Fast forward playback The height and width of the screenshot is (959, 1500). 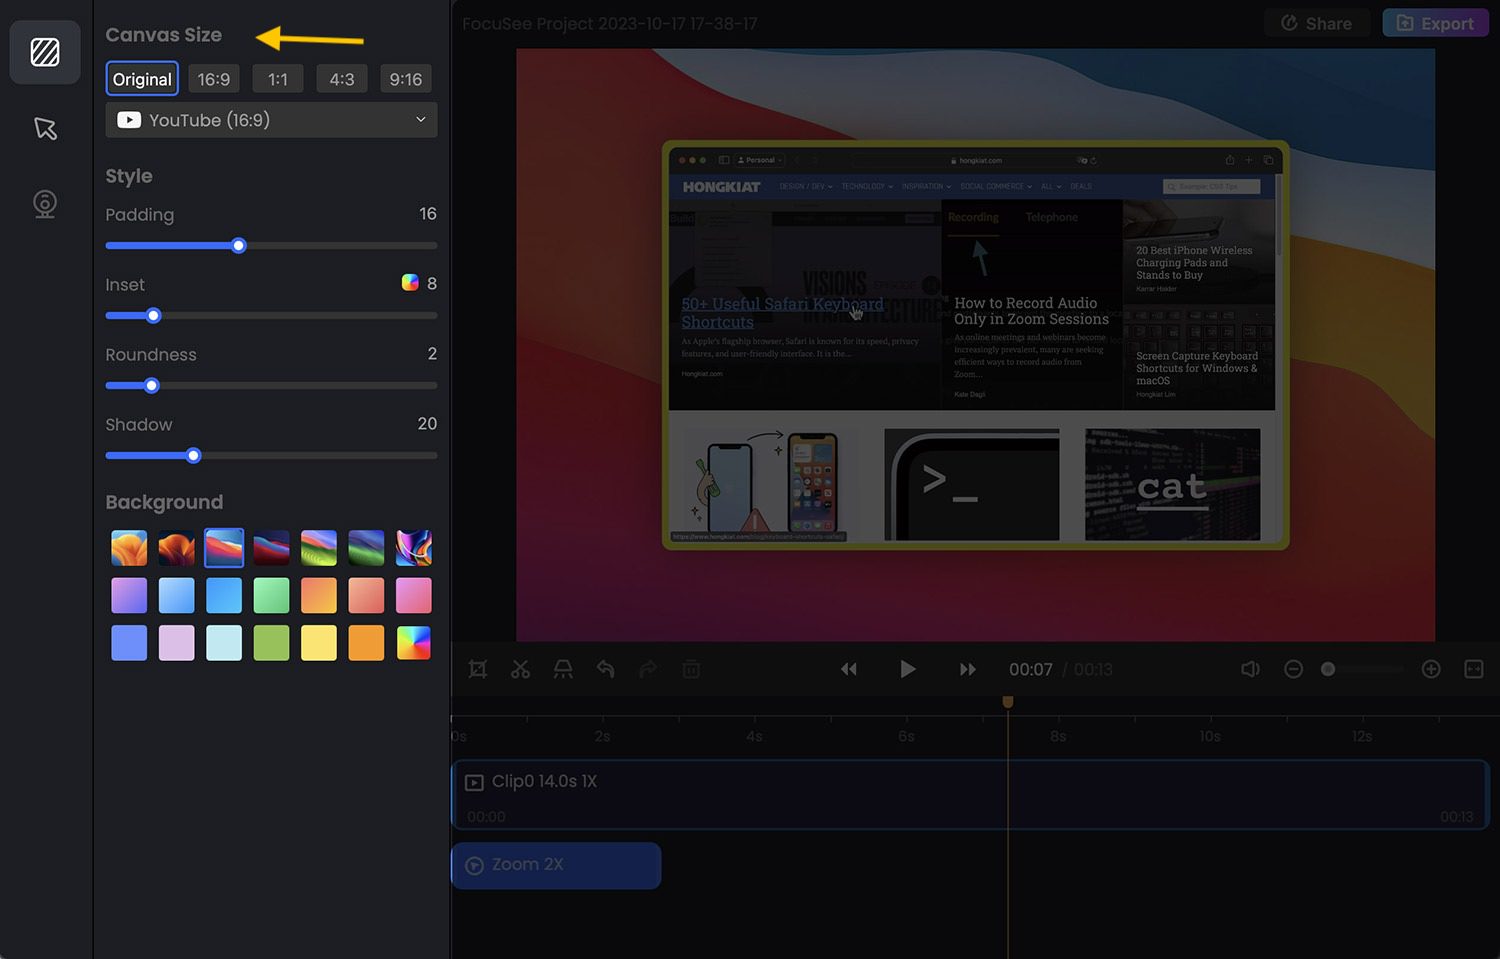coord(967,669)
